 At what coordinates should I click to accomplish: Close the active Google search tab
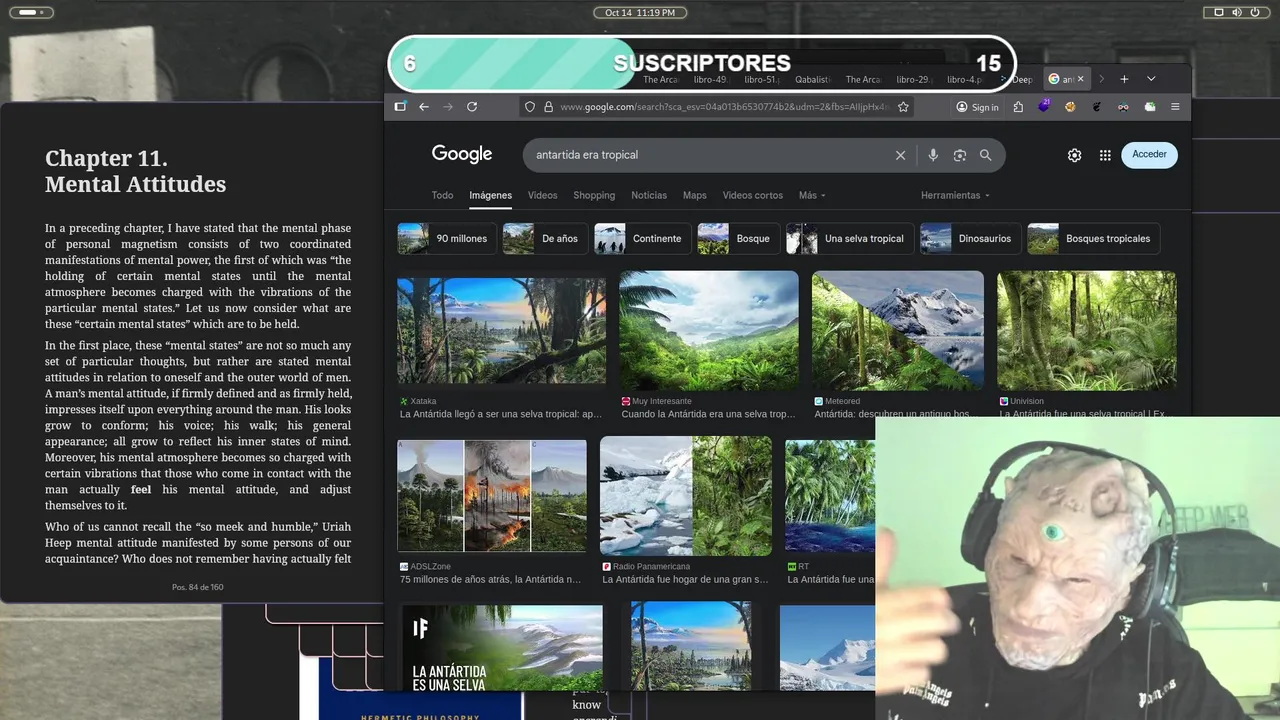click(1080, 79)
